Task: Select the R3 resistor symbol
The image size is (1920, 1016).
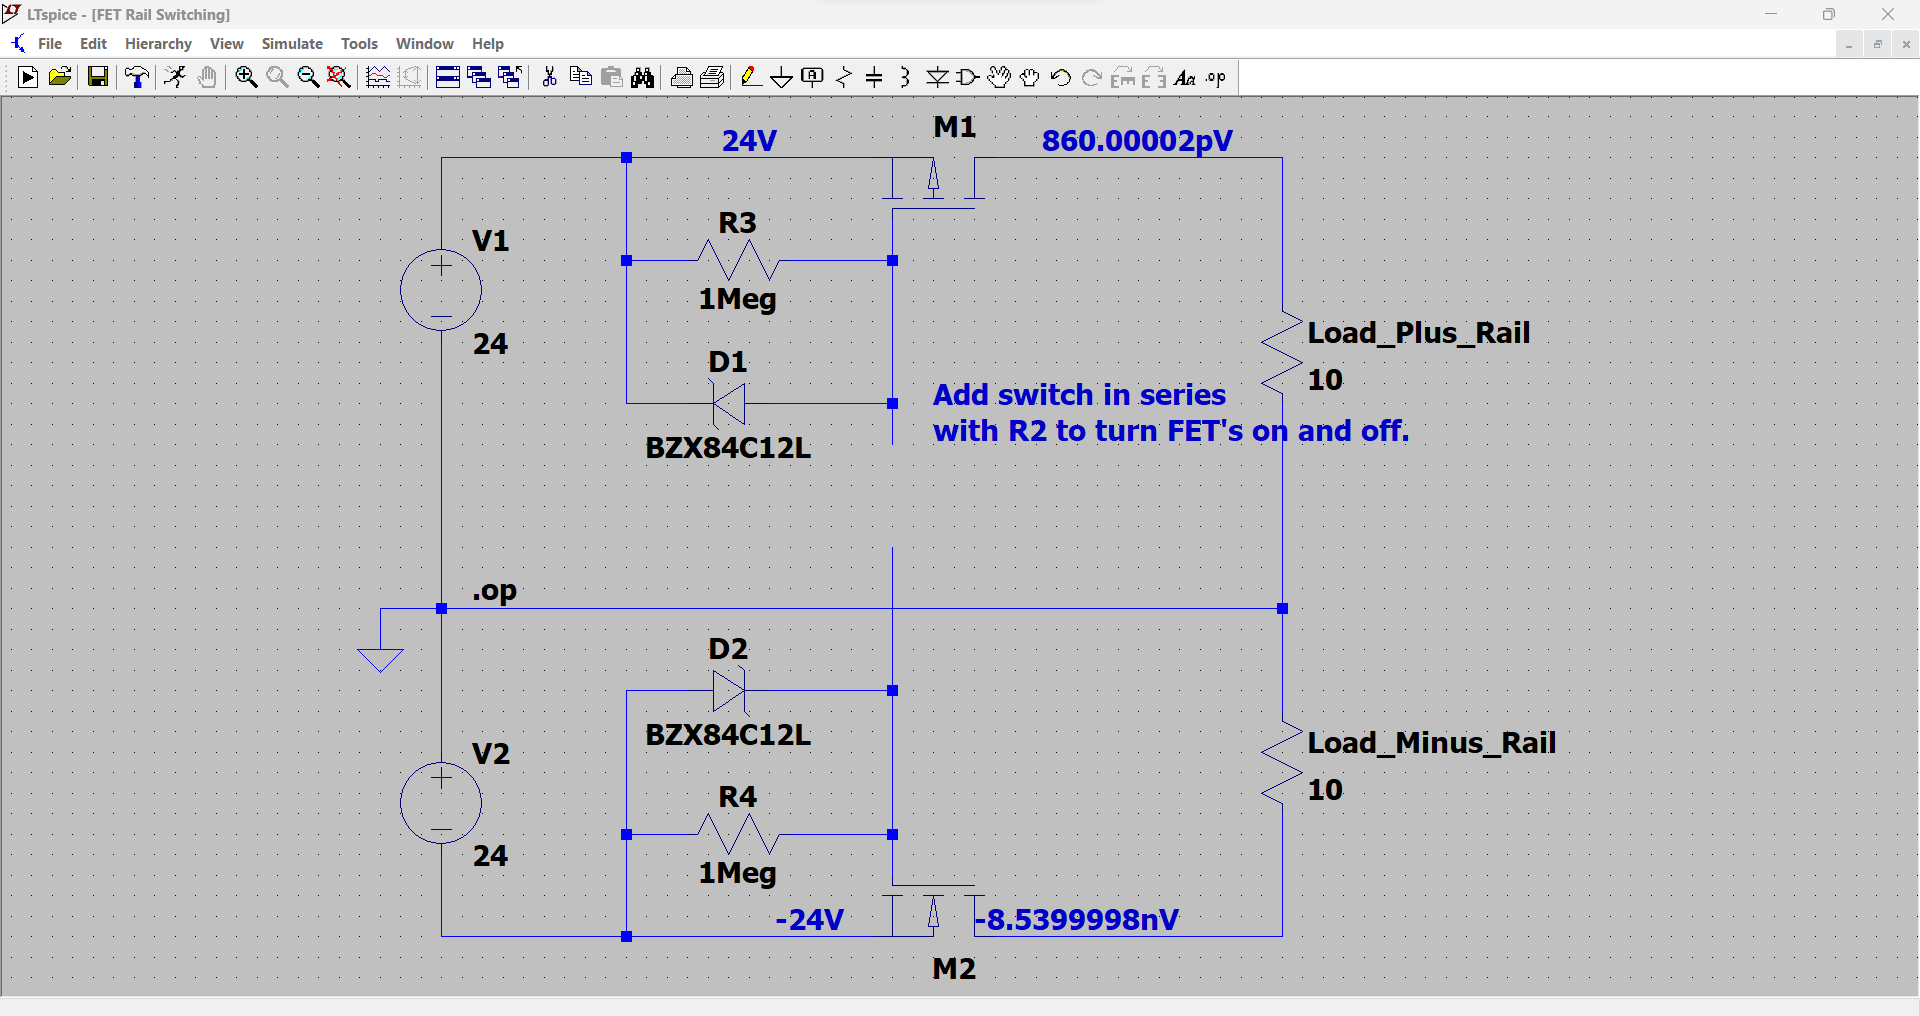Action: point(738,260)
